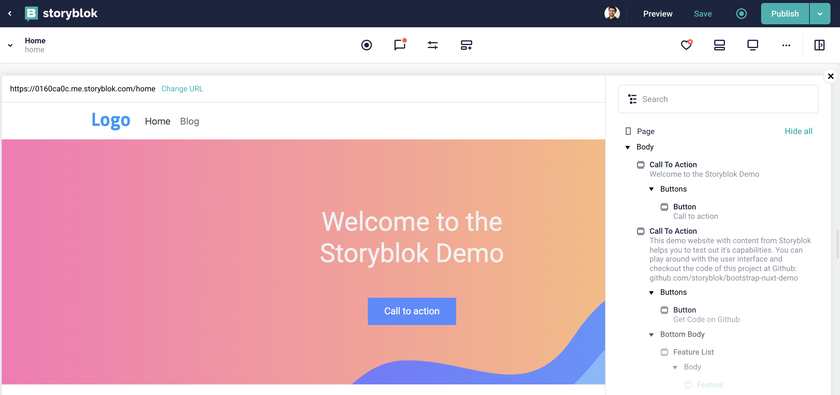Click the block icon beside Feature List

[664, 352]
